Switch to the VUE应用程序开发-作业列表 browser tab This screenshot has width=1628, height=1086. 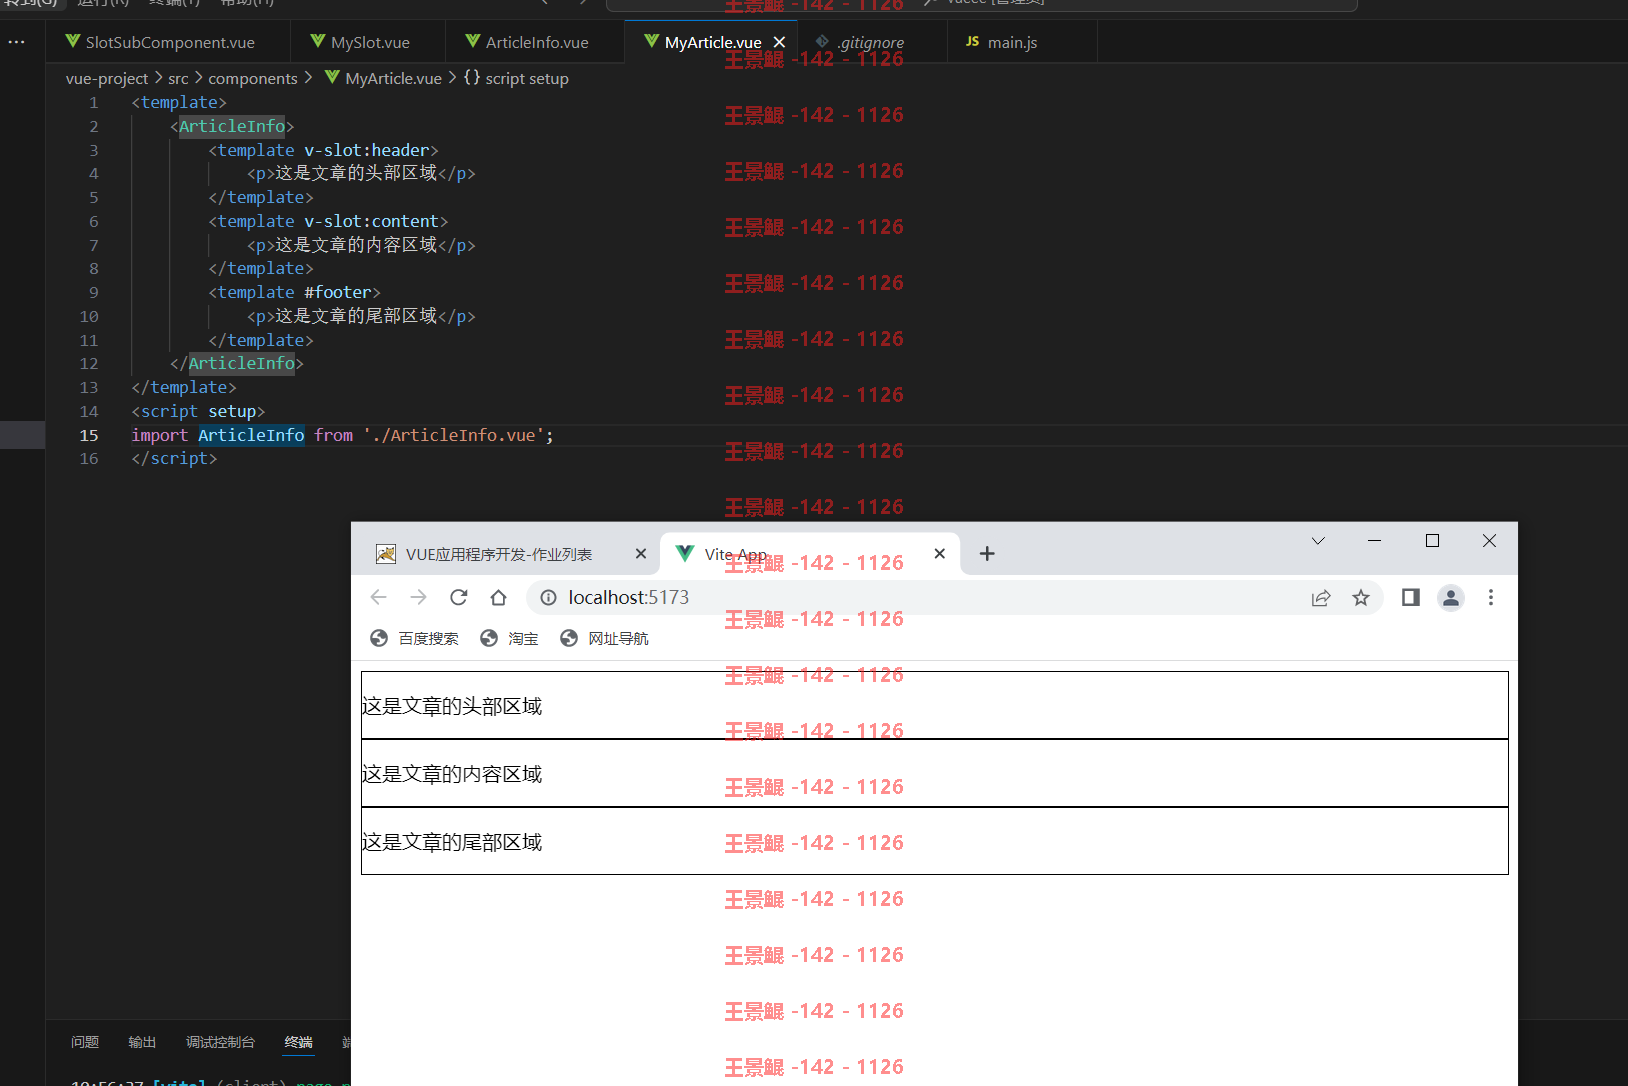[498, 554]
